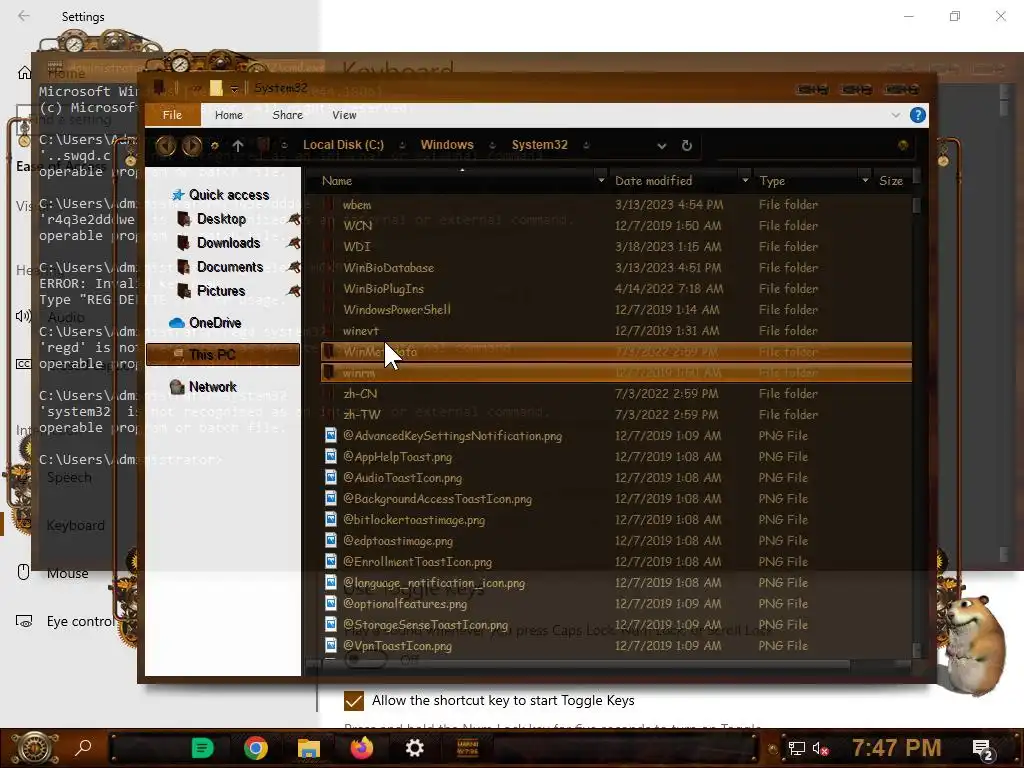Open Explorer help question-mark icon
Viewport: 1024px width, 768px height.
click(918, 116)
